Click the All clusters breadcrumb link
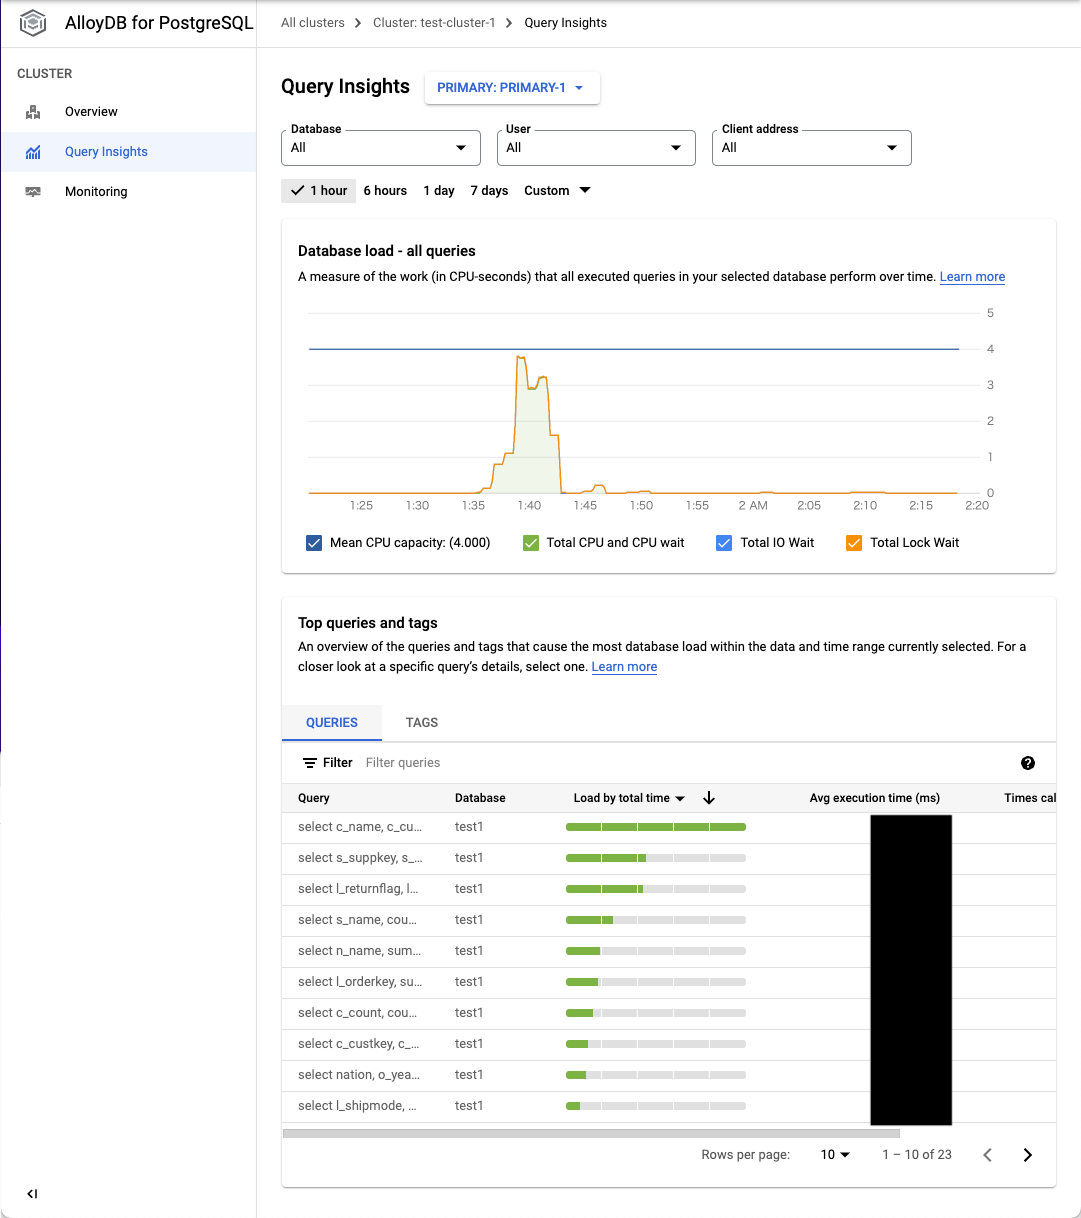The height and width of the screenshot is (1218, 1081). [313, 23]
